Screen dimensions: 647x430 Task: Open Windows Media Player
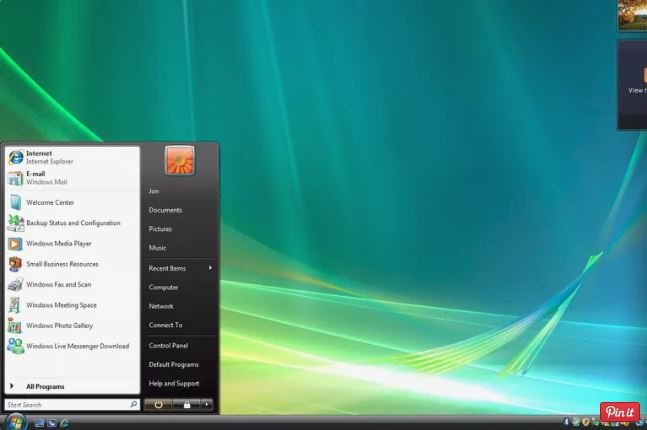click(58, 243)
